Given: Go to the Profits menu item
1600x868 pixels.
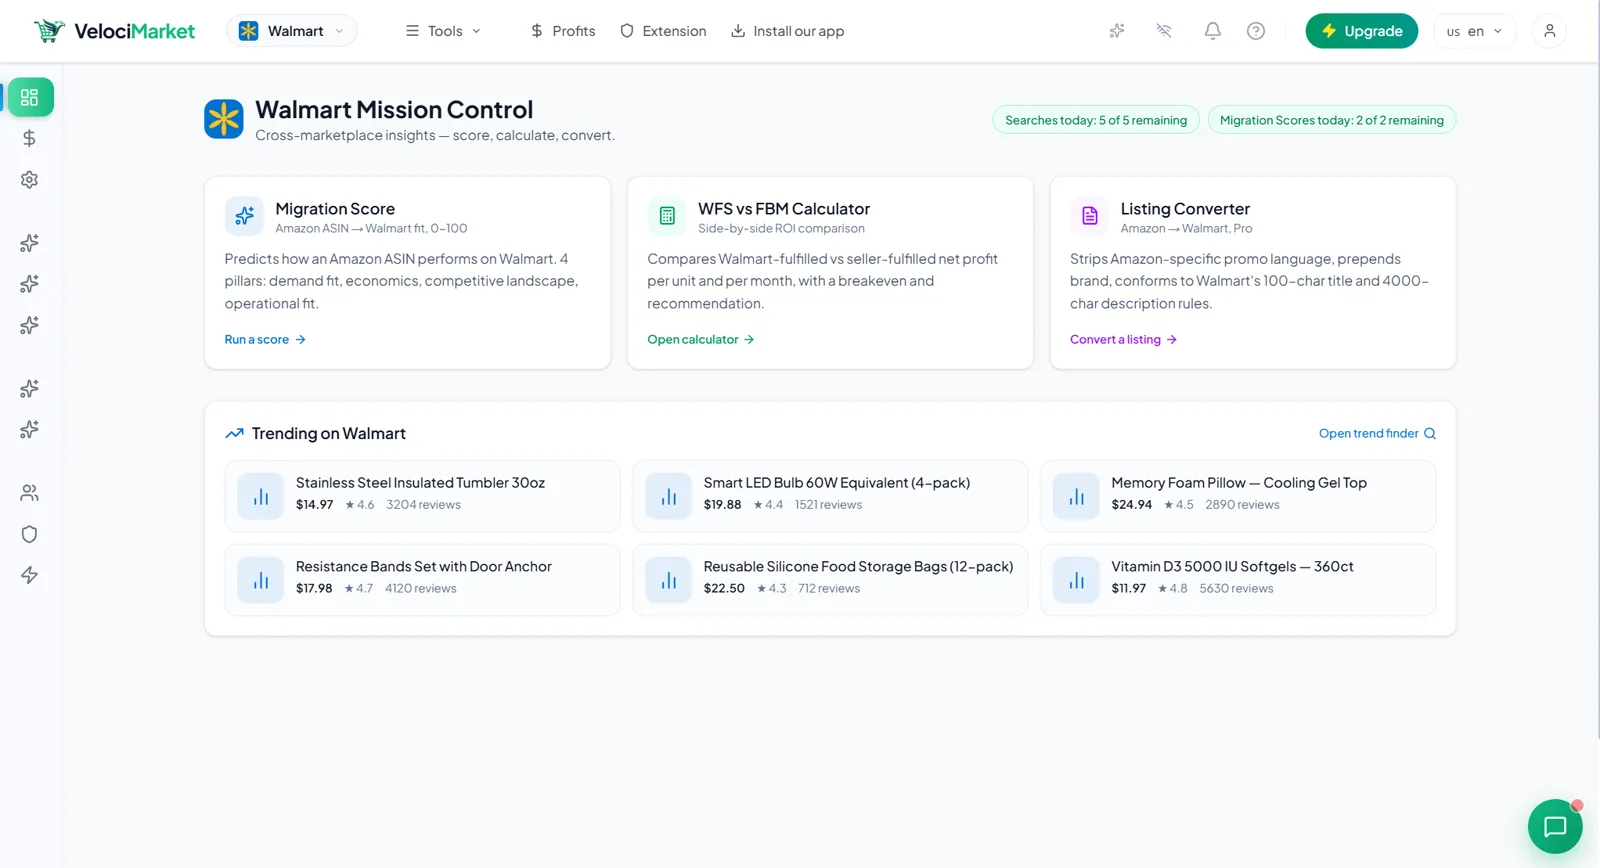Looking at the screenshot, I should [x=563, y=31].
